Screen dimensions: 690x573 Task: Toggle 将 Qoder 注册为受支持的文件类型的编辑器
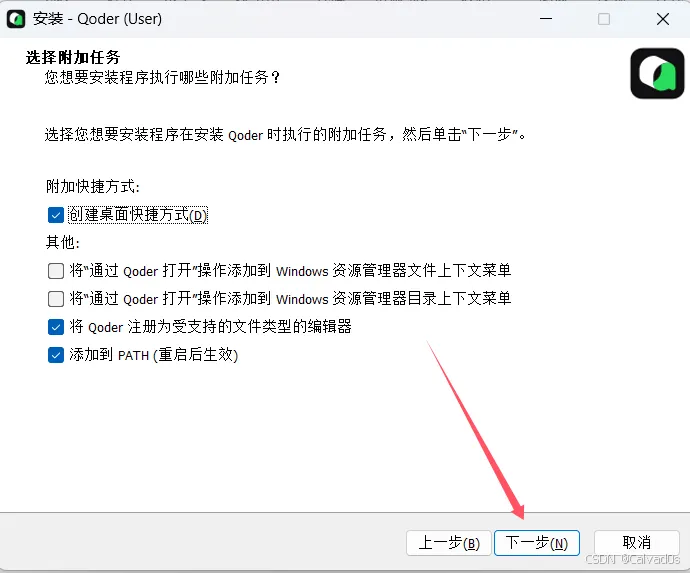[55, 327]
